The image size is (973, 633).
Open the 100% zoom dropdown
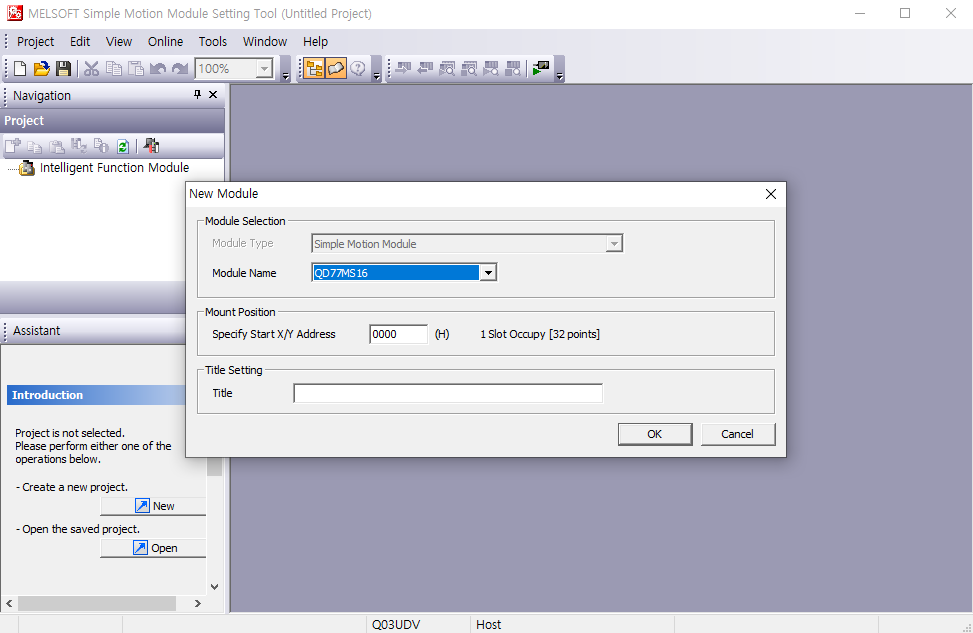(x=264, y=68)
